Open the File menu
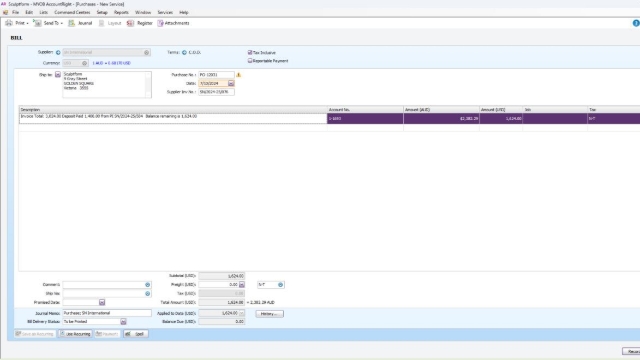This screenshot has width=640, height=360. pos(16,13)
